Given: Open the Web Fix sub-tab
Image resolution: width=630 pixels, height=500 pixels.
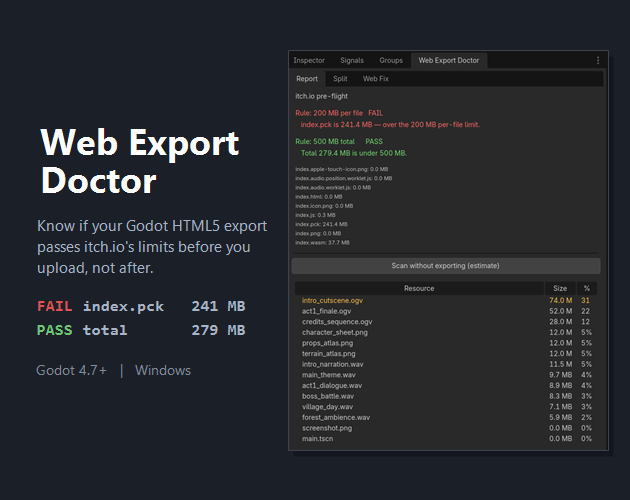Looking at the screenshot, I should tap(376, 79).
